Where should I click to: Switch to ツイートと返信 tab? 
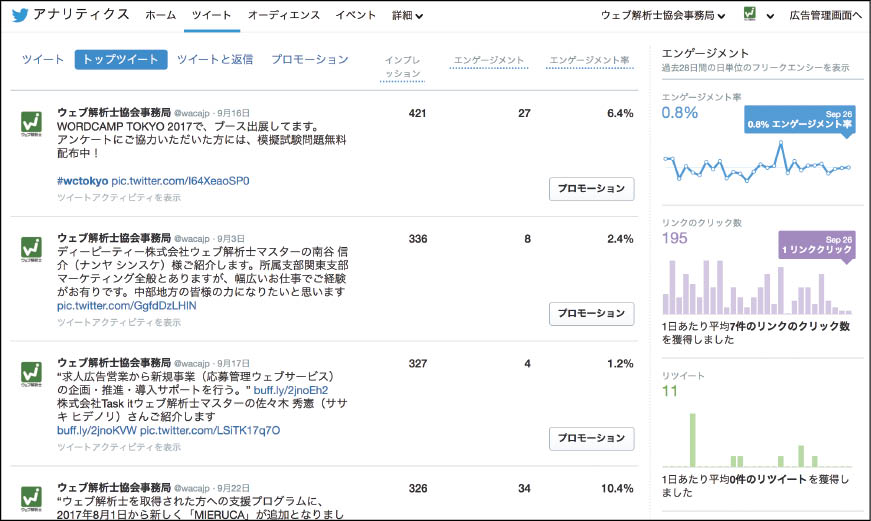tap(215, 59)
